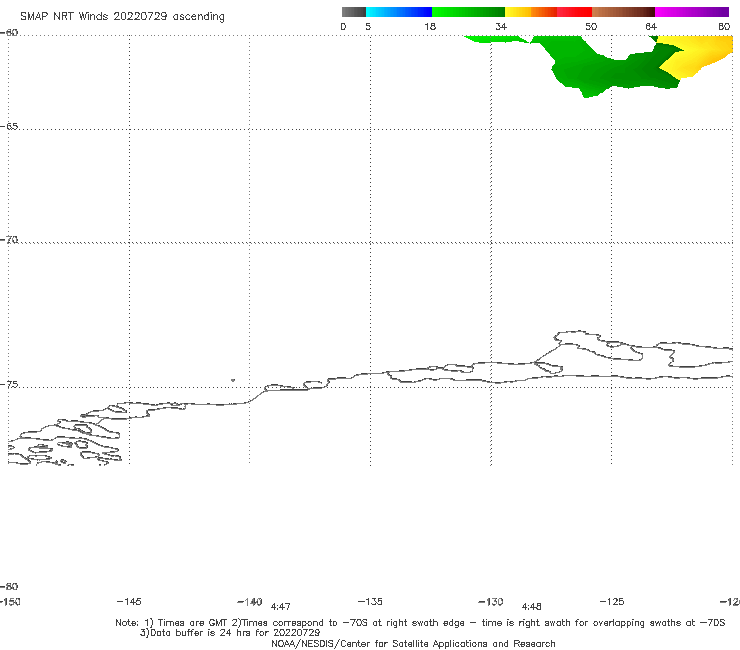Click the latitude label '-80'
The width and height of the screenshot is (740, 650).
(9, 587)
